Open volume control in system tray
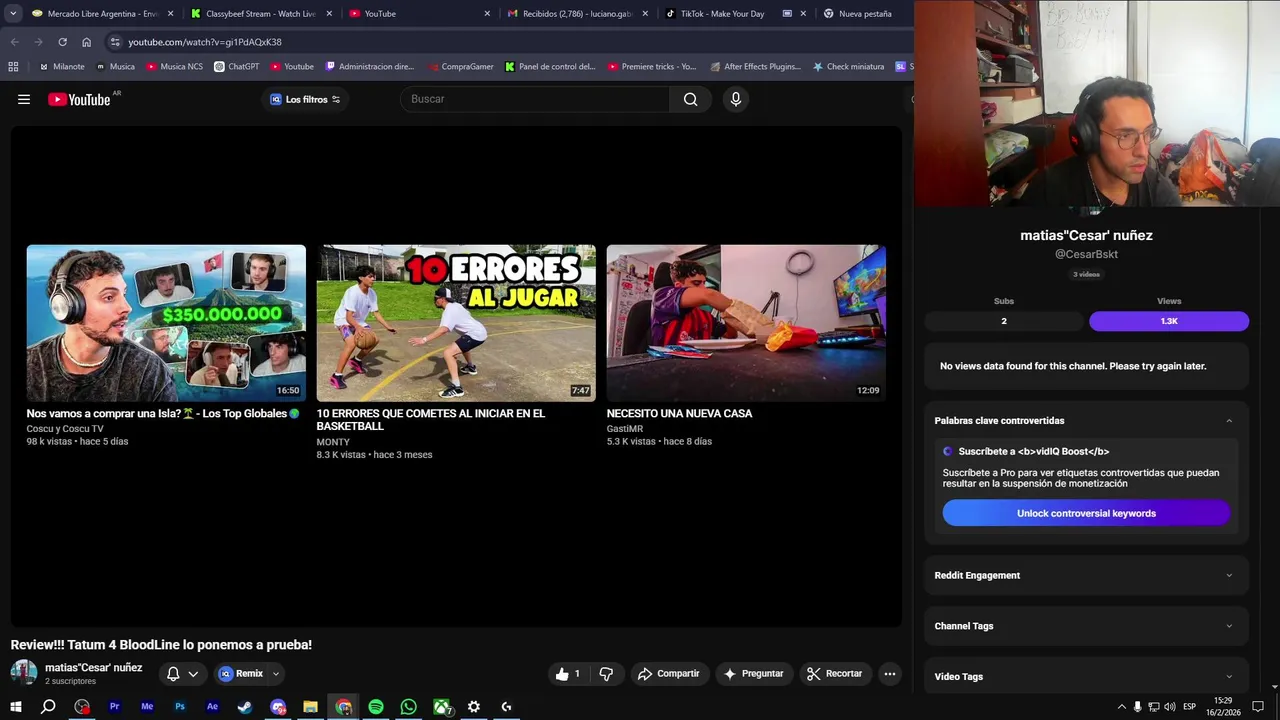This screenshot has height=720, width=1280. [1169, 707]
